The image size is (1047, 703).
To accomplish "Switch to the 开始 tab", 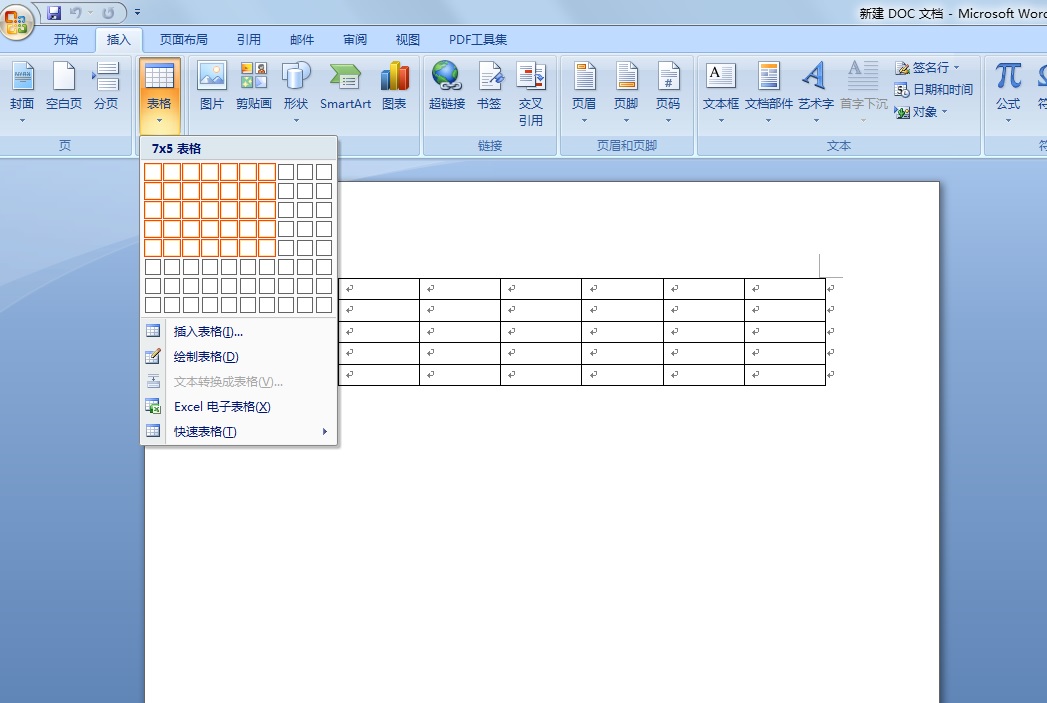I will [65, 39].
